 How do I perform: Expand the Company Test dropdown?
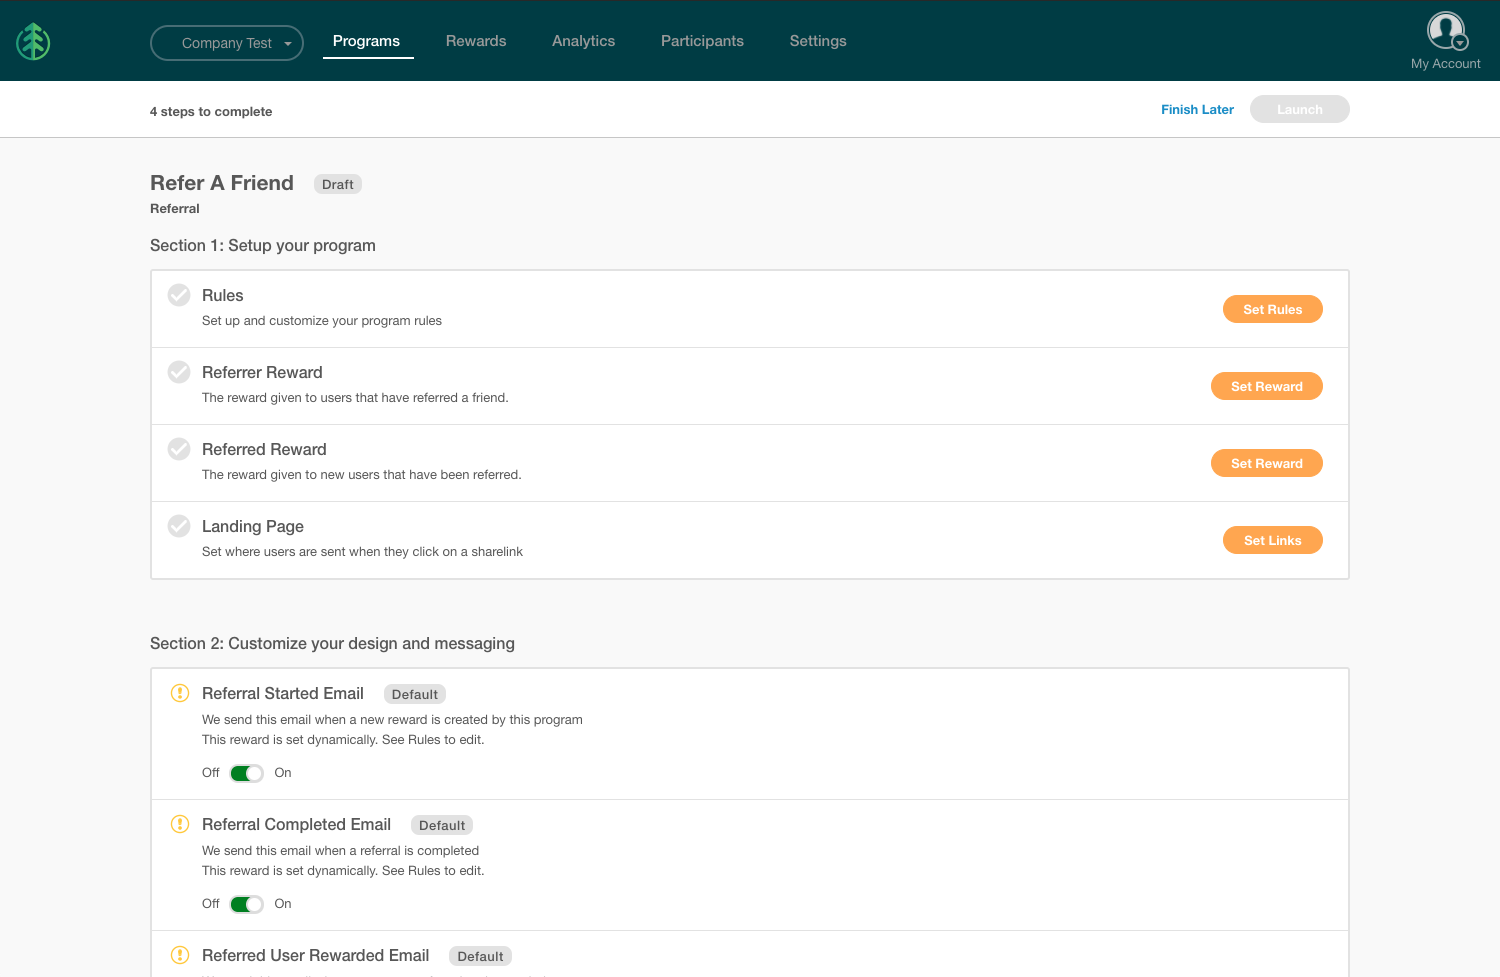(227, 43)
